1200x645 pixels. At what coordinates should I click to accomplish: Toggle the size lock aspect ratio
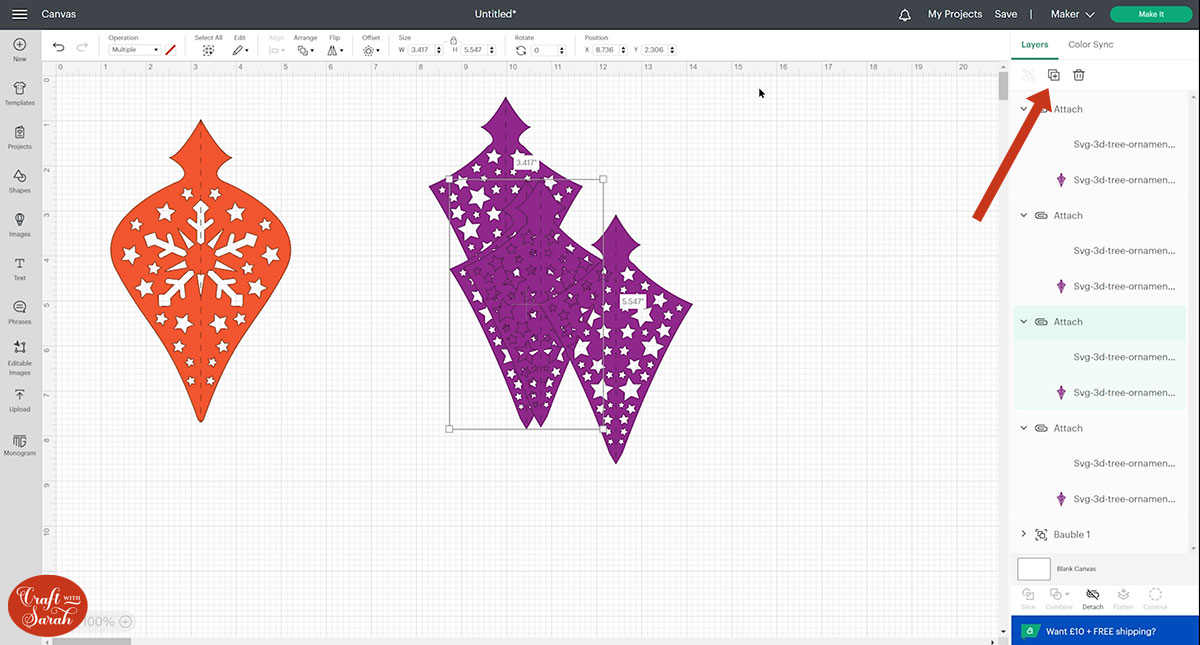(453, 39)
